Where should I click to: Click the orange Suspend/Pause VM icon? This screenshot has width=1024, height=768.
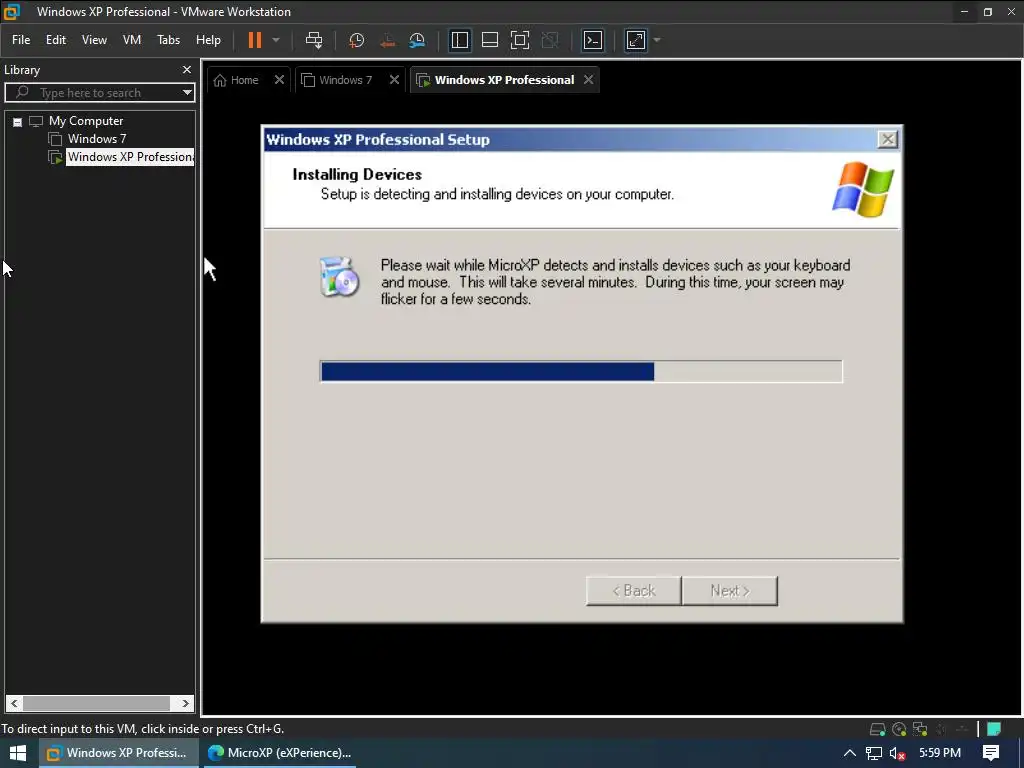pos(255,40)
